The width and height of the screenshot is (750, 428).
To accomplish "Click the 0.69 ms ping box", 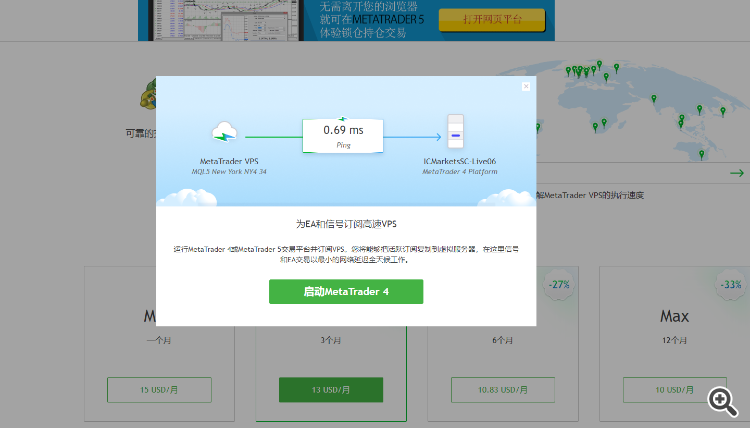I will (343, 136).
